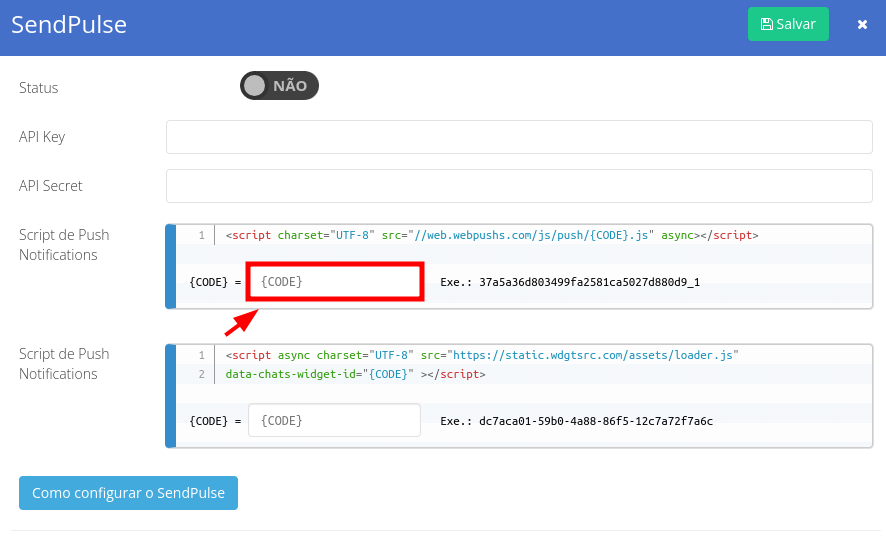The image size is (886, 547).
Task: Click the example code dc7aca01-59b0-4a88-86f5-12c7a72f7a6c
Action: [596, 421]
